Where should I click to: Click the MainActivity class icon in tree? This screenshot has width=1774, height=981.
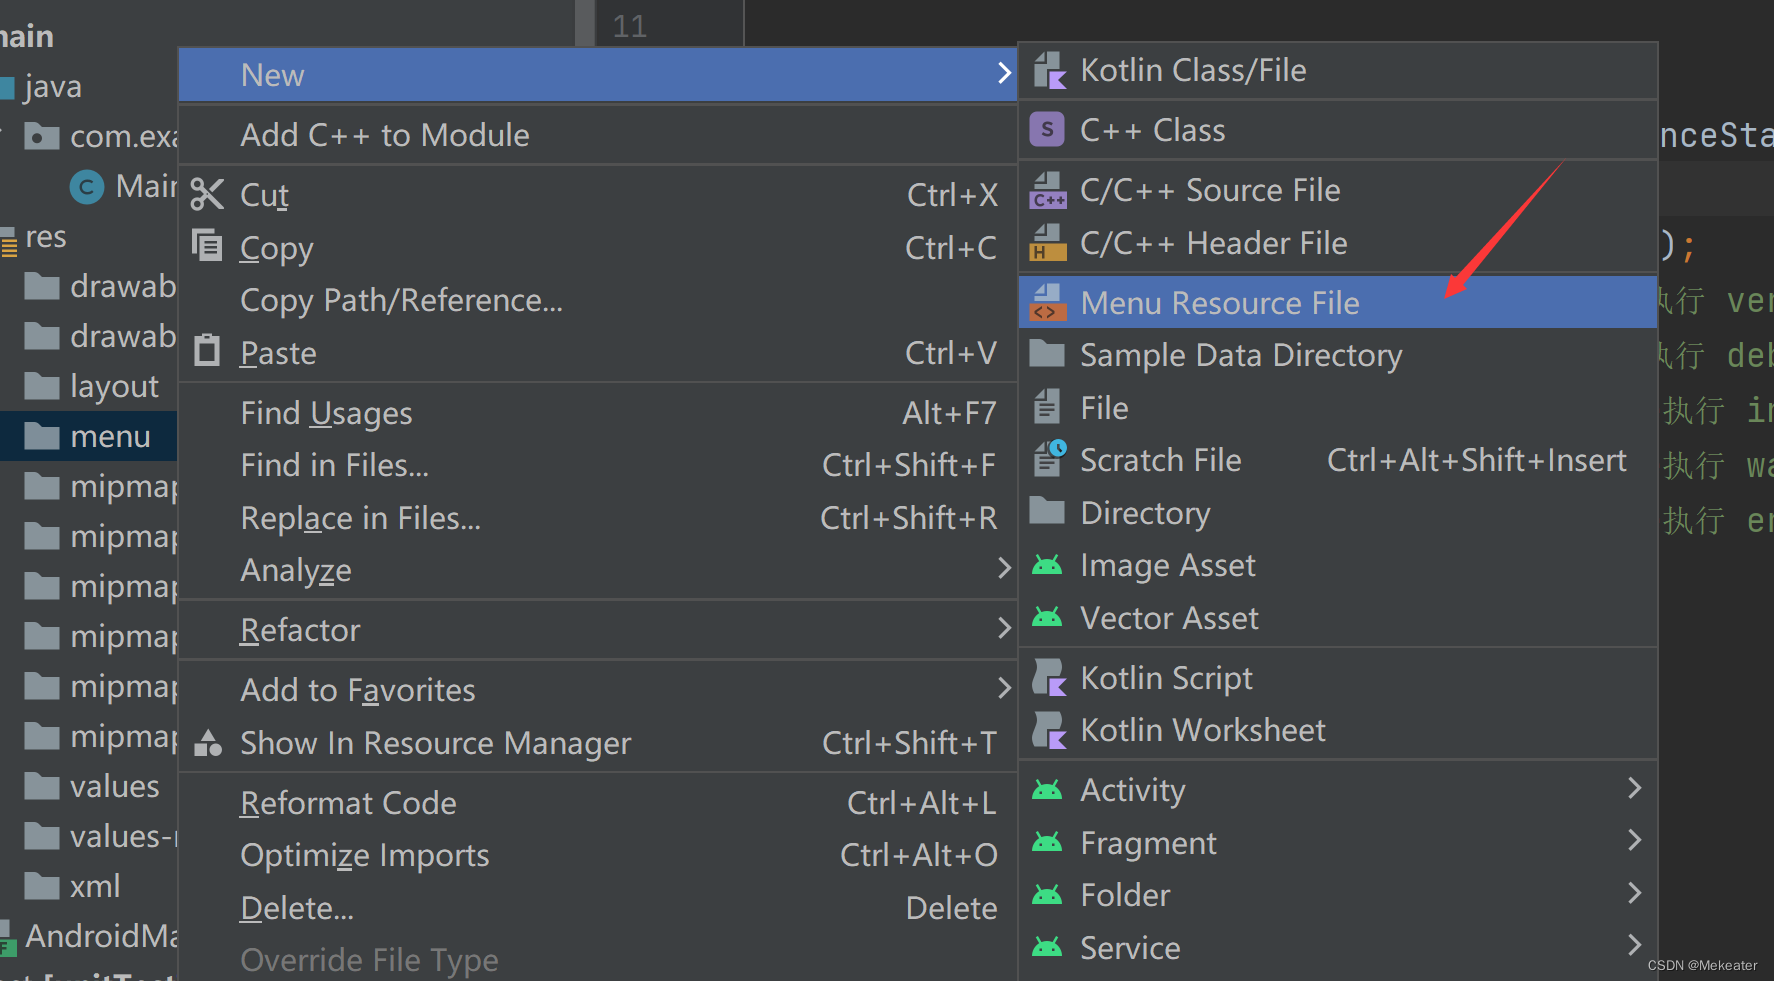pyautogui.click(x=87, y=186)
